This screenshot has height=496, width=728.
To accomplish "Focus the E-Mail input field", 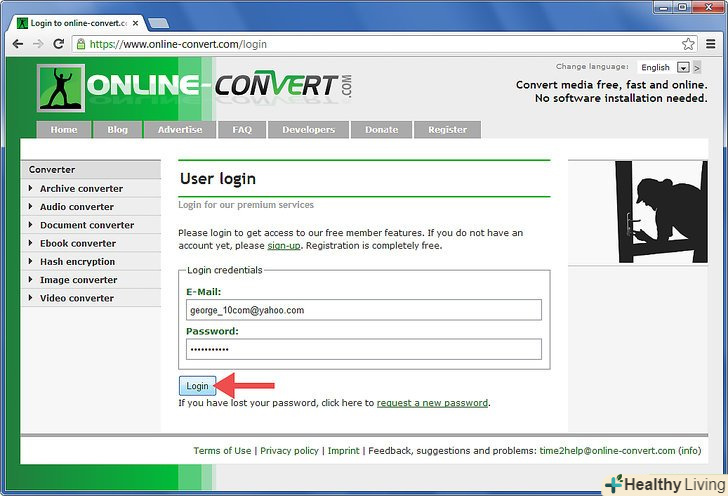I will click(x=364, y=310).
